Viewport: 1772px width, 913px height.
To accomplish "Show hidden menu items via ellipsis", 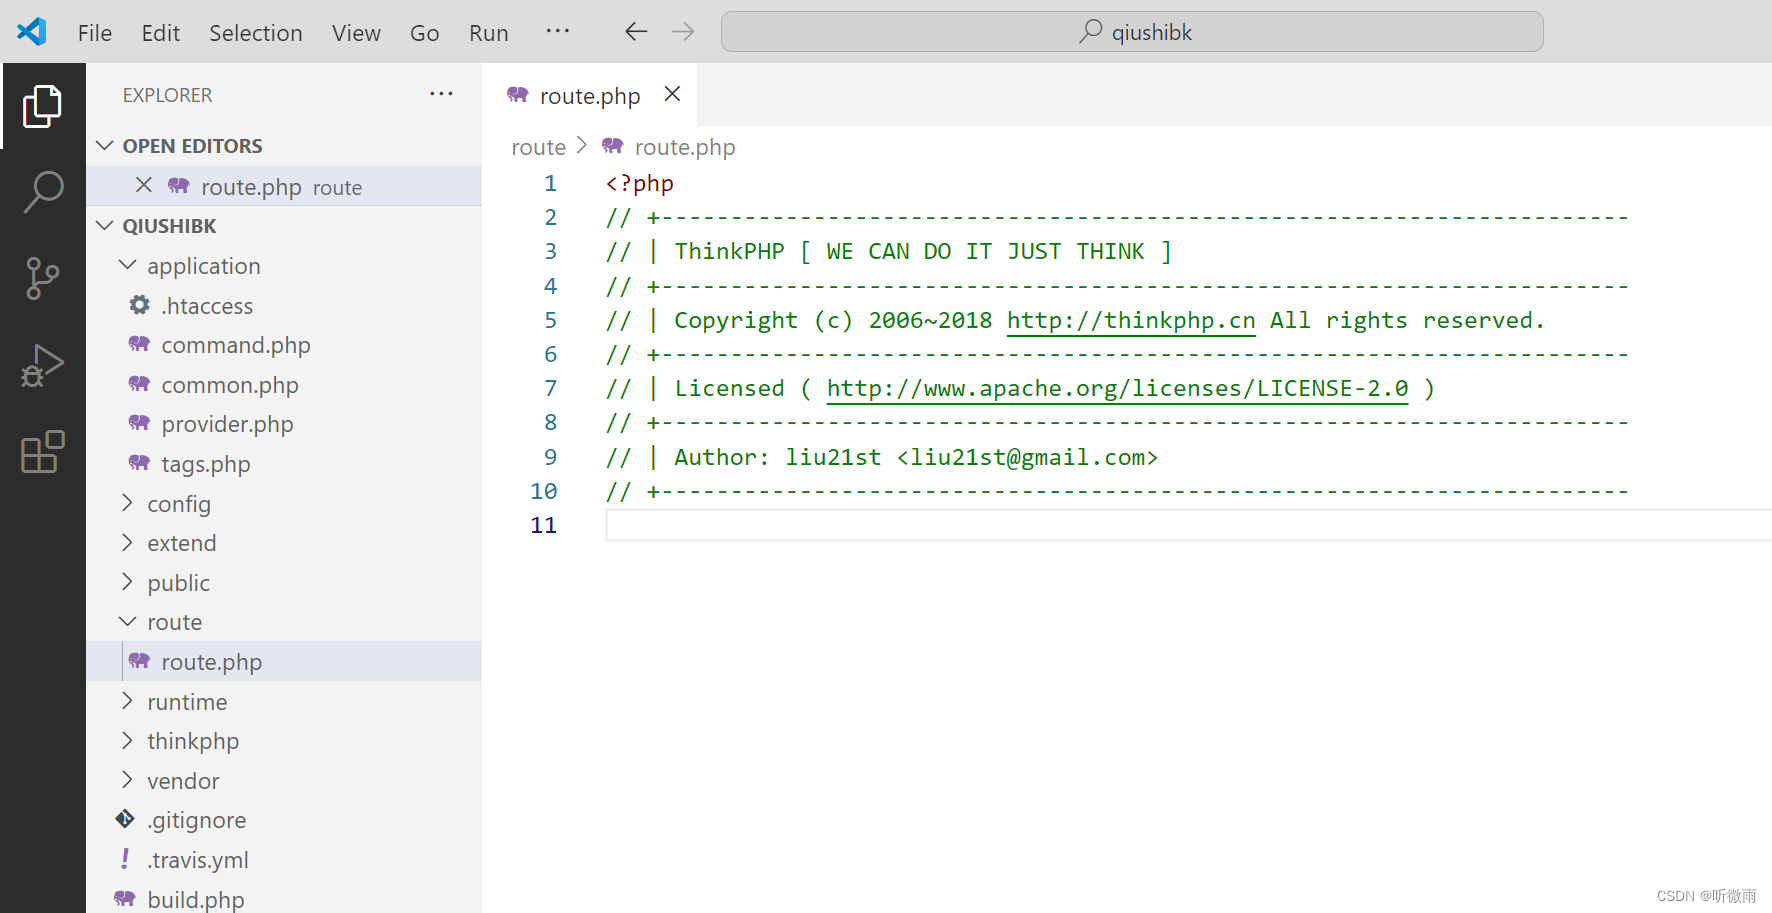I will (558, 31).
